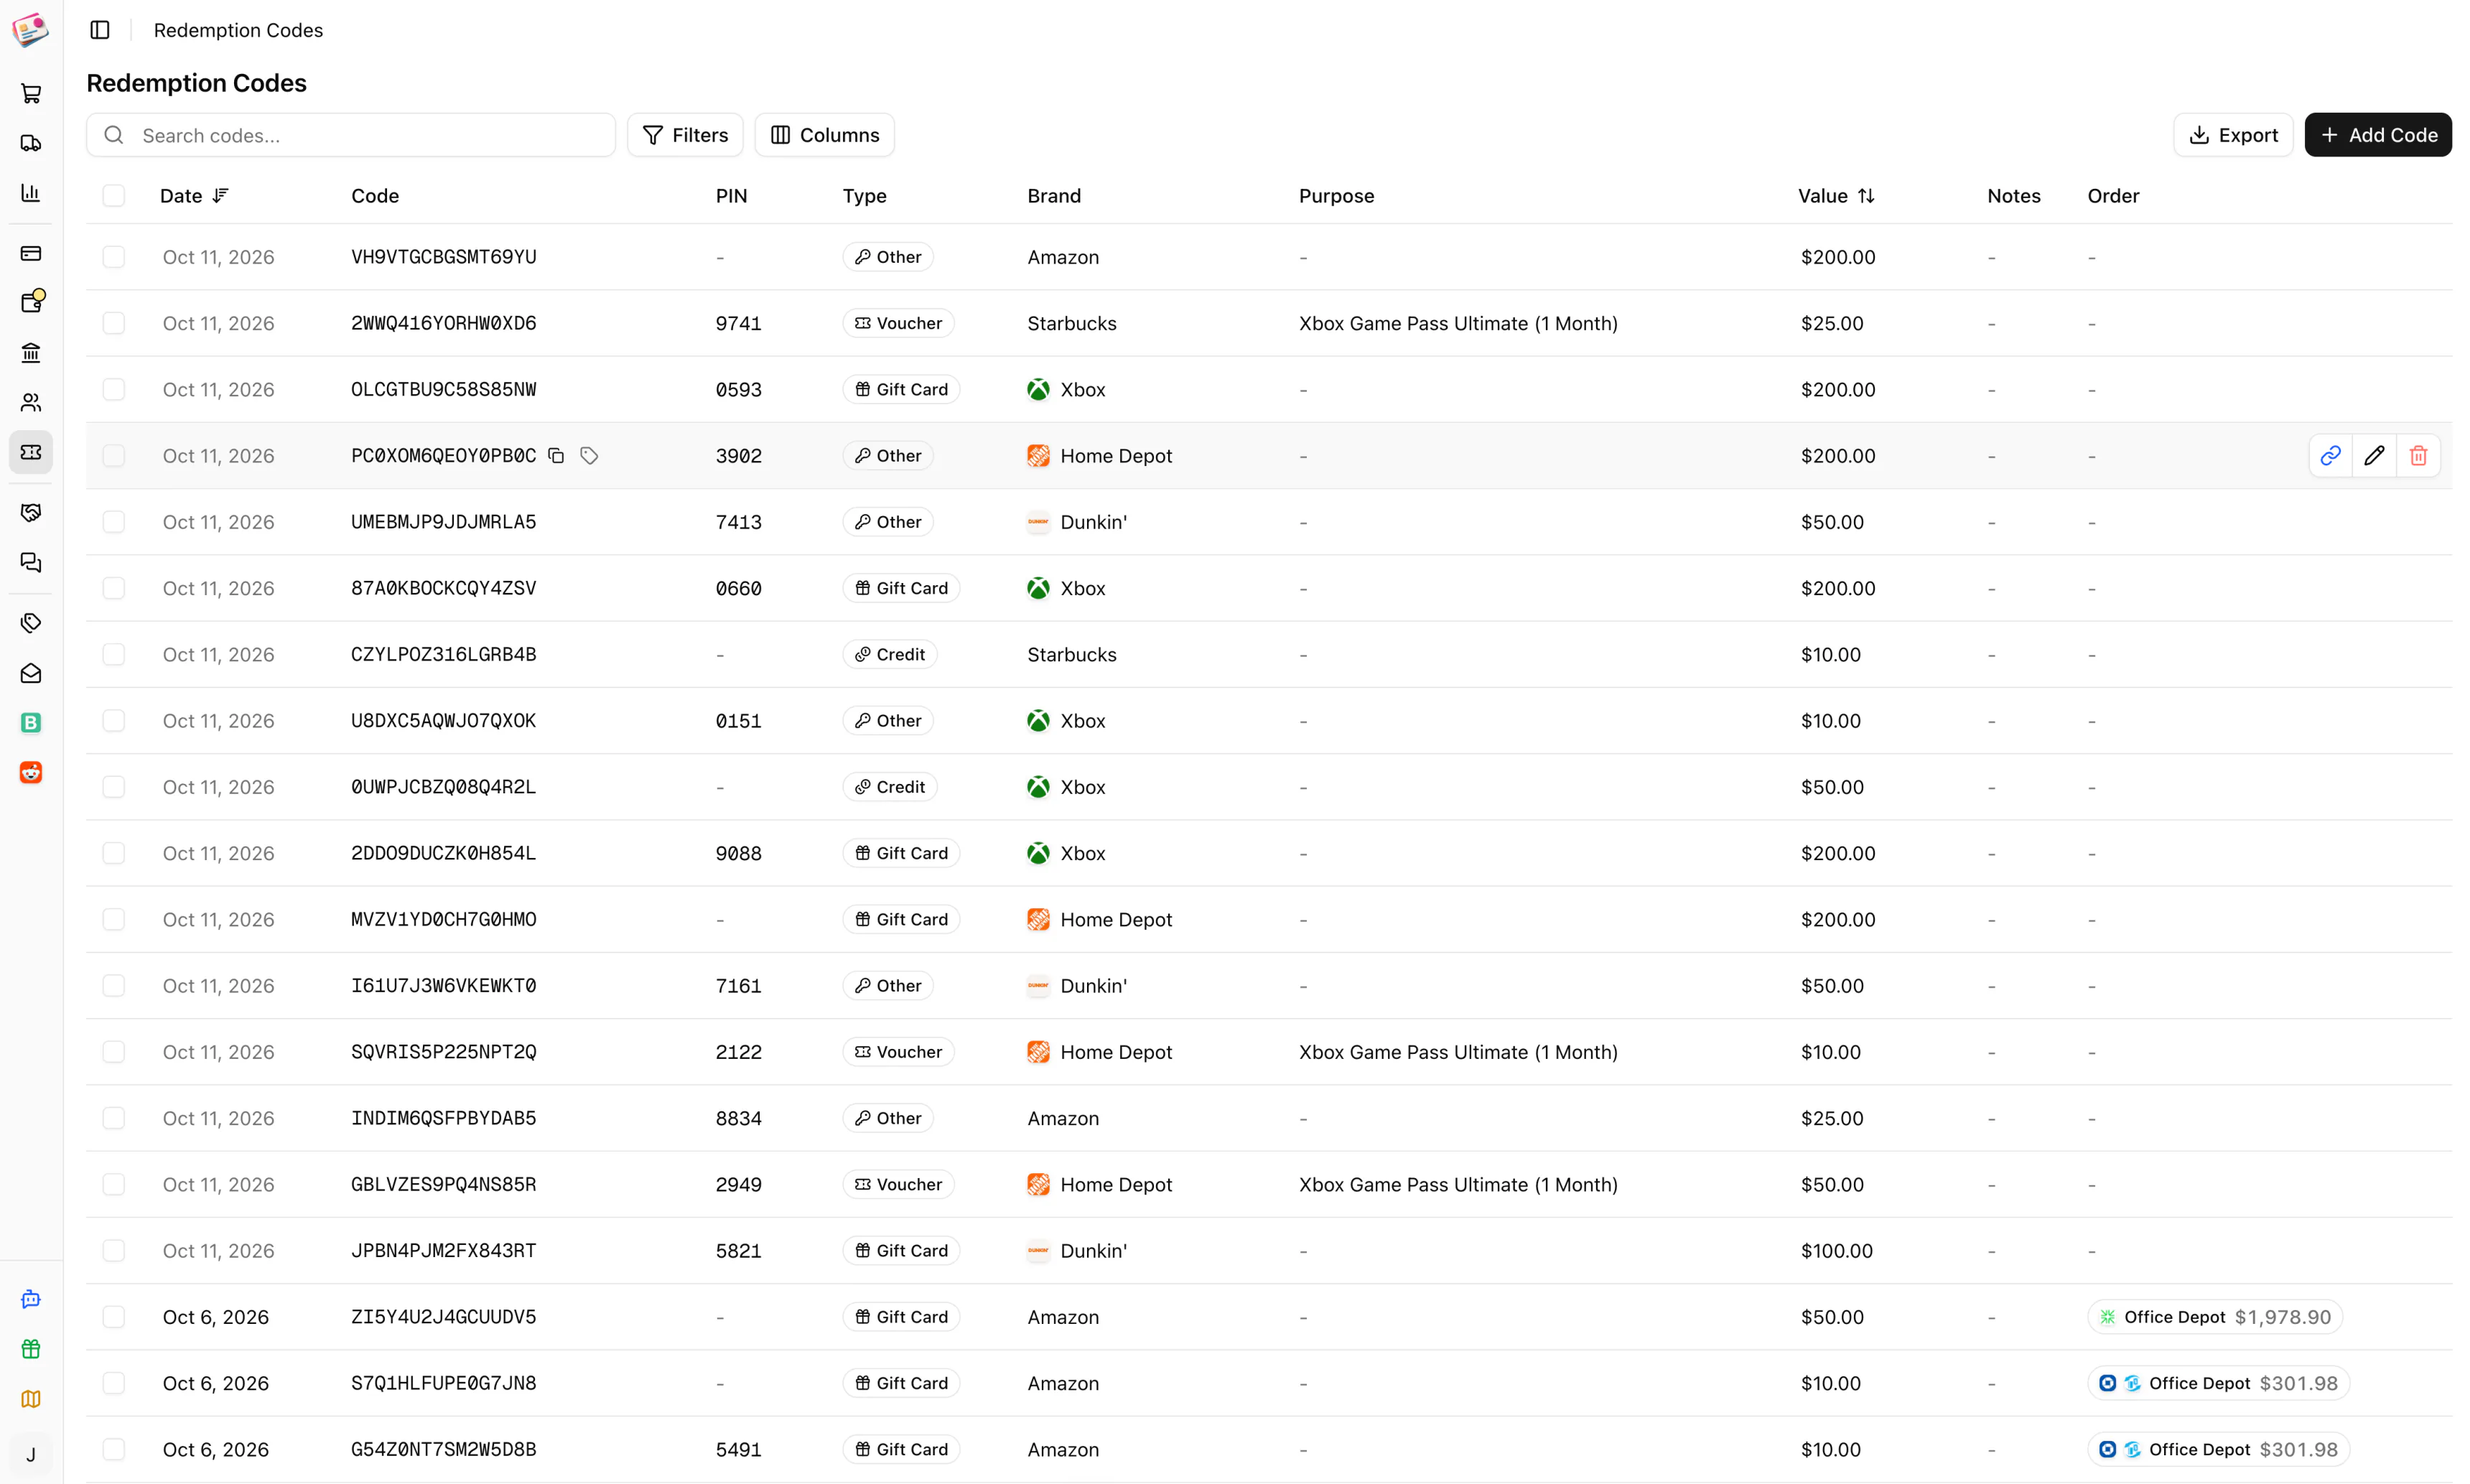The image size is (2470, 1484).
Task: Check the row for code CZYLPOZ316LGRB4B
Action: [114, 654]
